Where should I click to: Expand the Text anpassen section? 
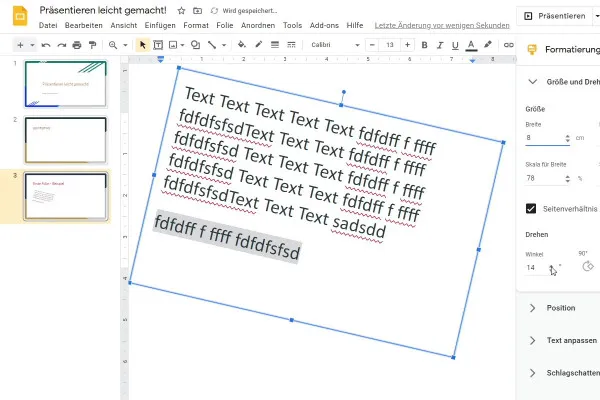point(532,340)
